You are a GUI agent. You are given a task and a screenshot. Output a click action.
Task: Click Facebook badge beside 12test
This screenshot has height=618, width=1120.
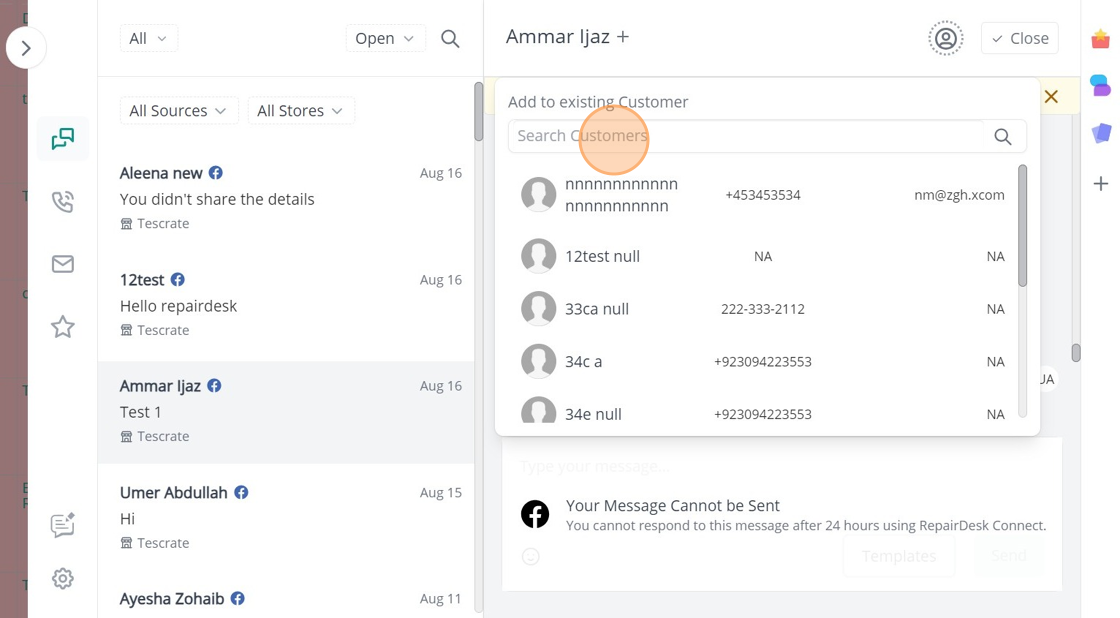click(178, 279)
